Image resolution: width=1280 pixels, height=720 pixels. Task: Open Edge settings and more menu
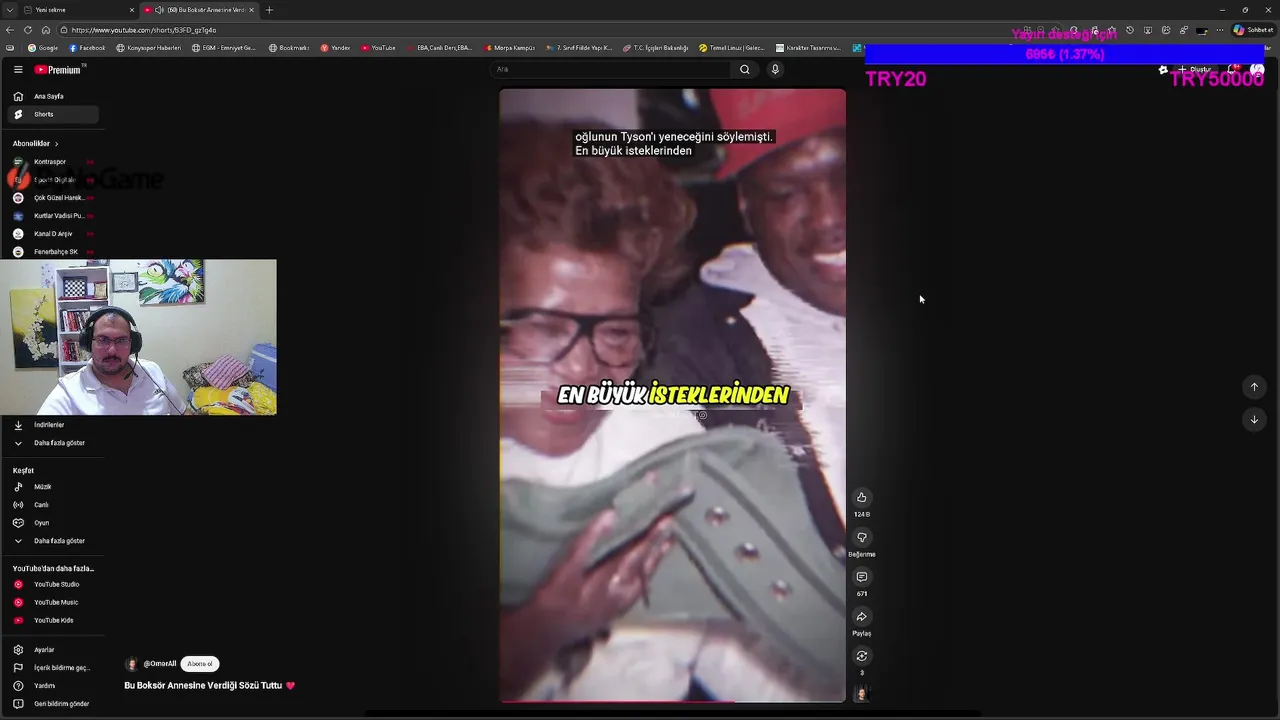click(x=1220, y=30)
